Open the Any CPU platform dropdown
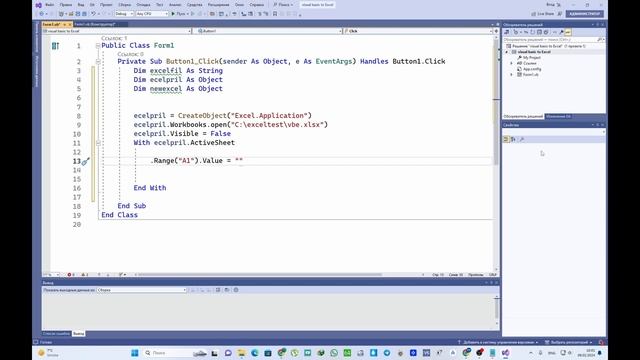 tap(152, 14)
